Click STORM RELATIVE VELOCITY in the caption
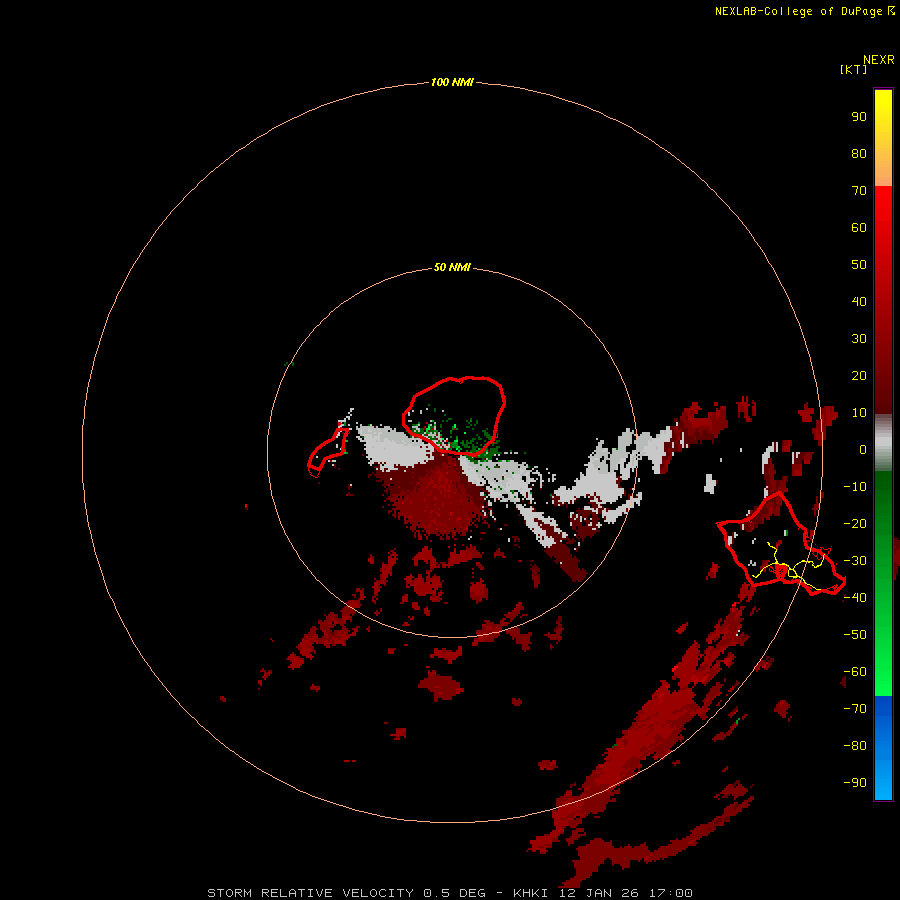900x900 pixels. coord(310,893)
